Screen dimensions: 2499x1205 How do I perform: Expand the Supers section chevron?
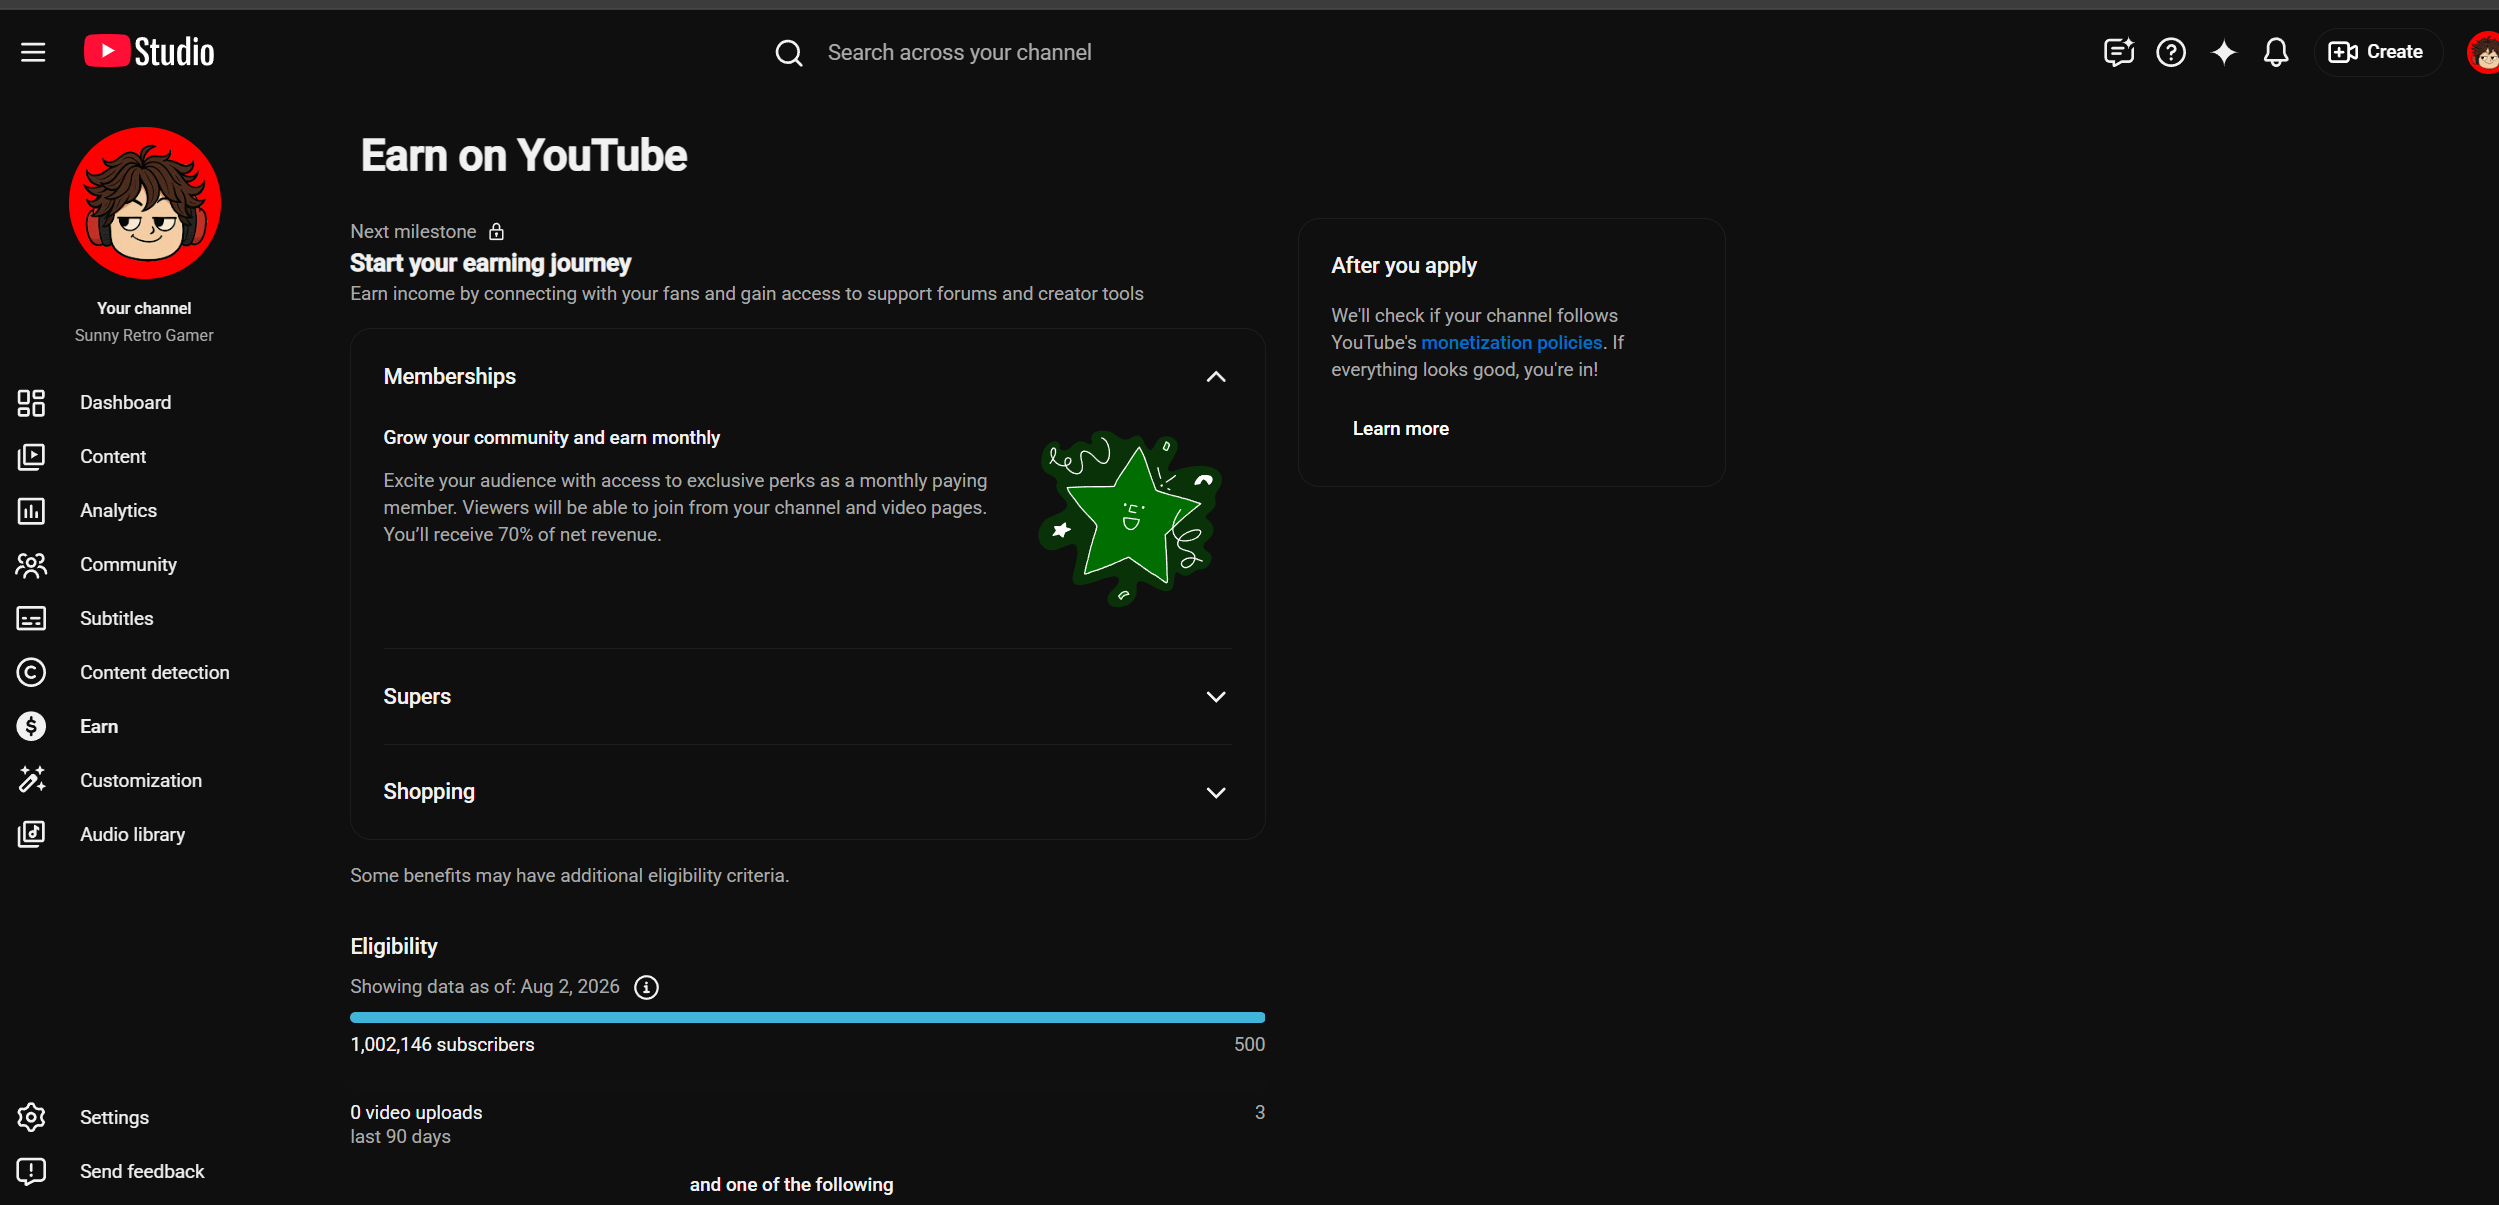coord(1216,697)
